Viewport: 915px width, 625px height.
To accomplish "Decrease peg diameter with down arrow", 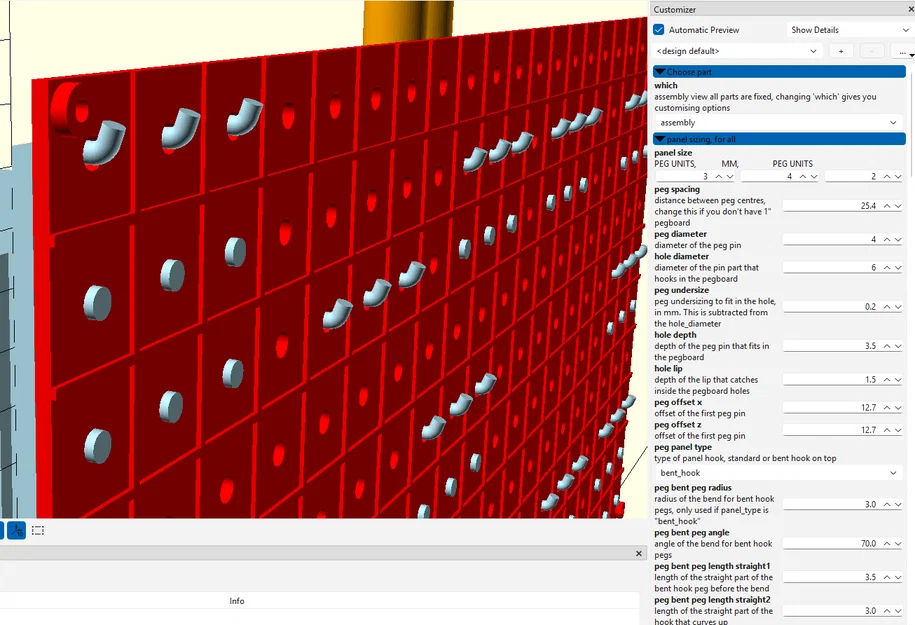I will click(x=898, y=239).
